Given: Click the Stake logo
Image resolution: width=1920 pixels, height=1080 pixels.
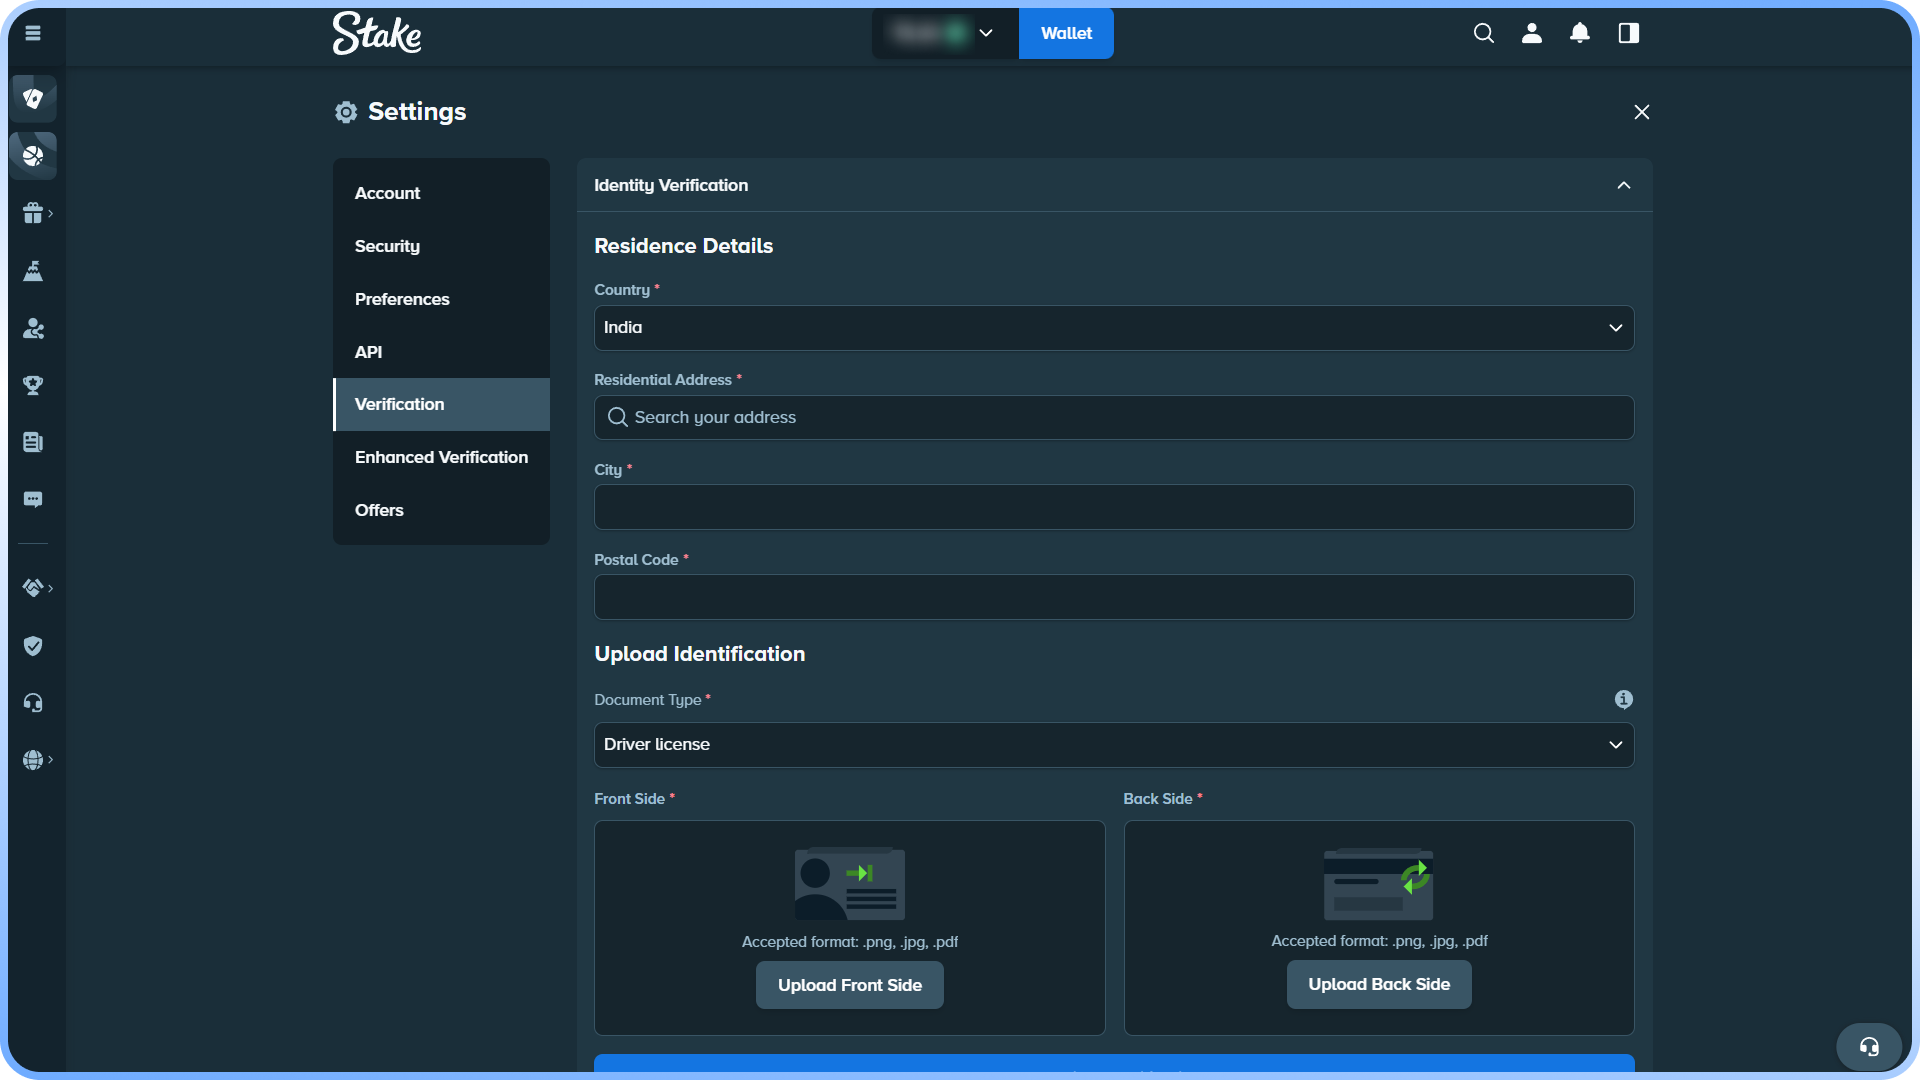Looking at the screenshot, I should [377, 33].
